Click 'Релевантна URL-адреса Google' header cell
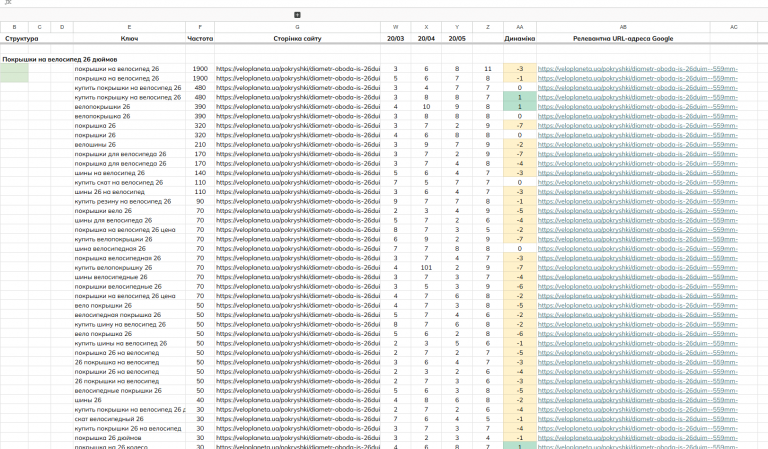Screen dimensions: 768x449 [x=623, y=38]
